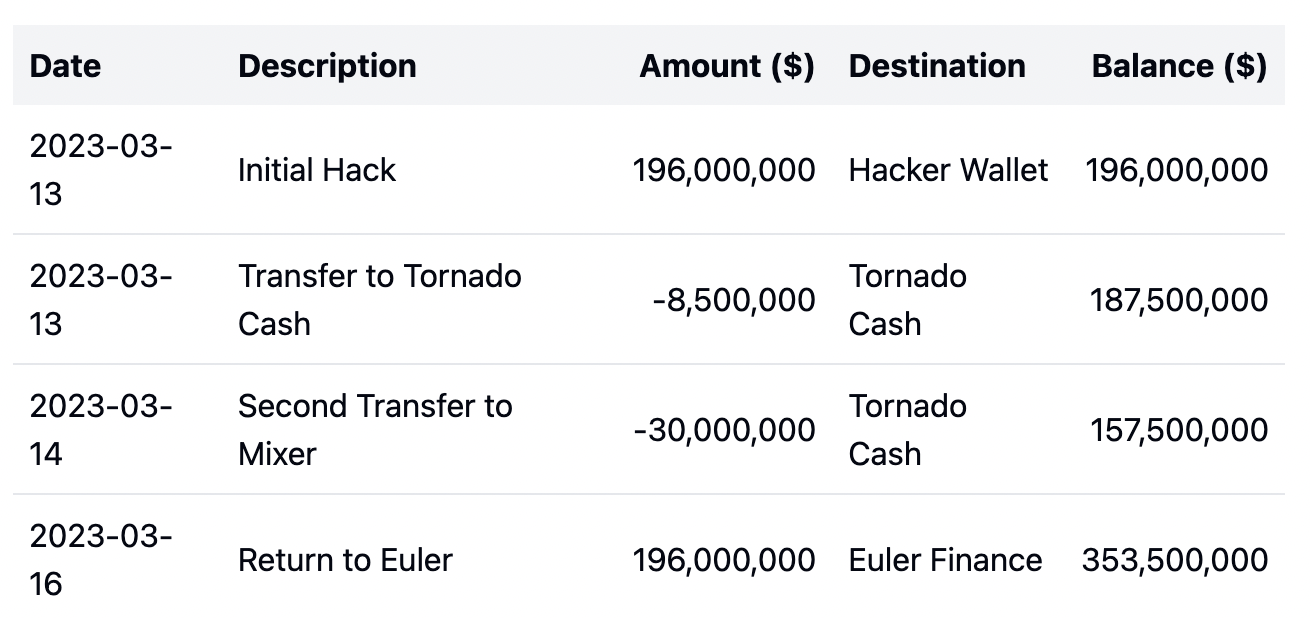This screenshot has width=1310, height=618.
Task: Click the Hacker Wallet destination cell
Action: tap(948, 170)
